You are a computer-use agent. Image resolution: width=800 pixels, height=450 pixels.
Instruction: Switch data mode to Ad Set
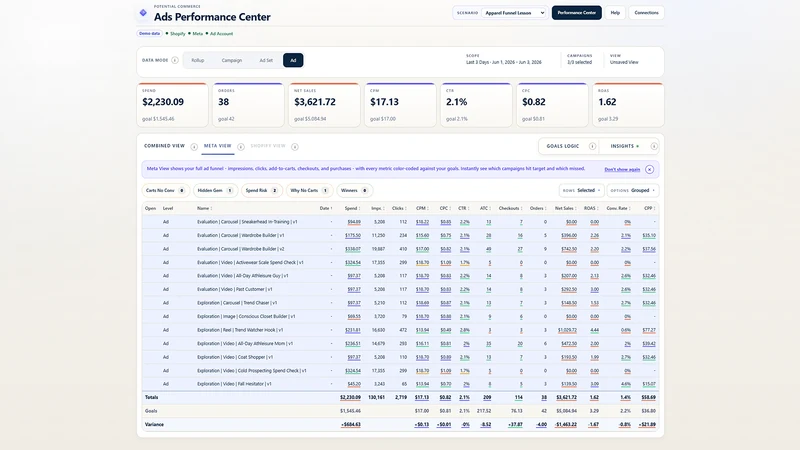point(266,60)
